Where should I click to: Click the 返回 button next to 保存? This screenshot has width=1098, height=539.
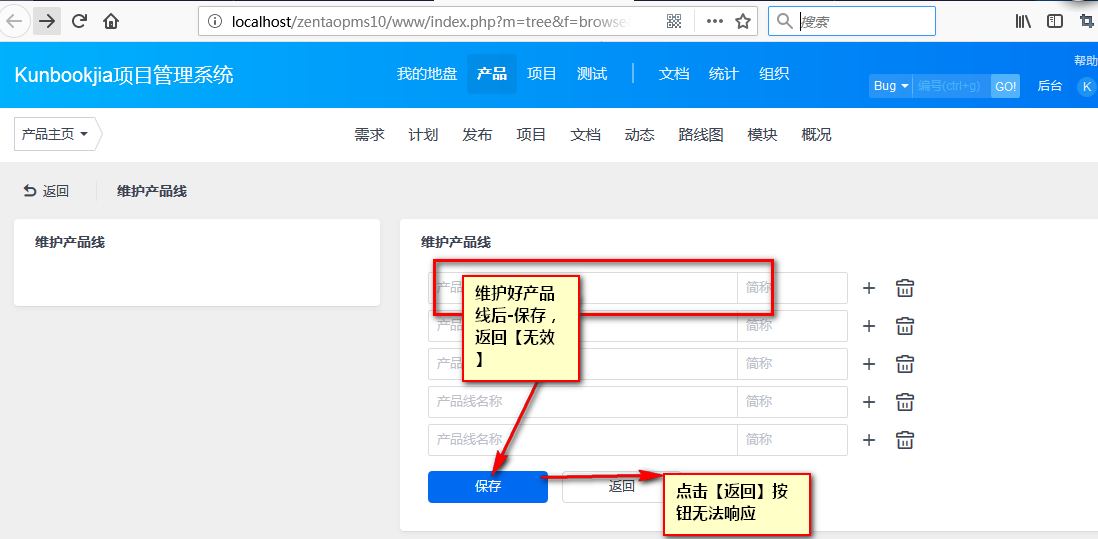click(621, 486)
